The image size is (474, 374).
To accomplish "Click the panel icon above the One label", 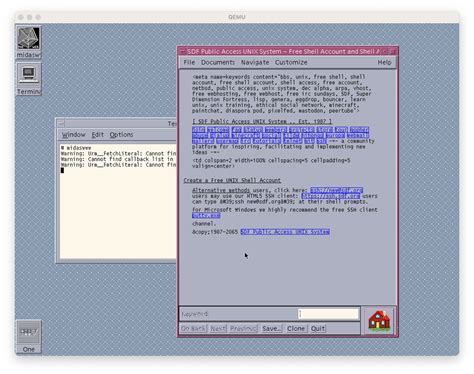I will click(29, 332).
